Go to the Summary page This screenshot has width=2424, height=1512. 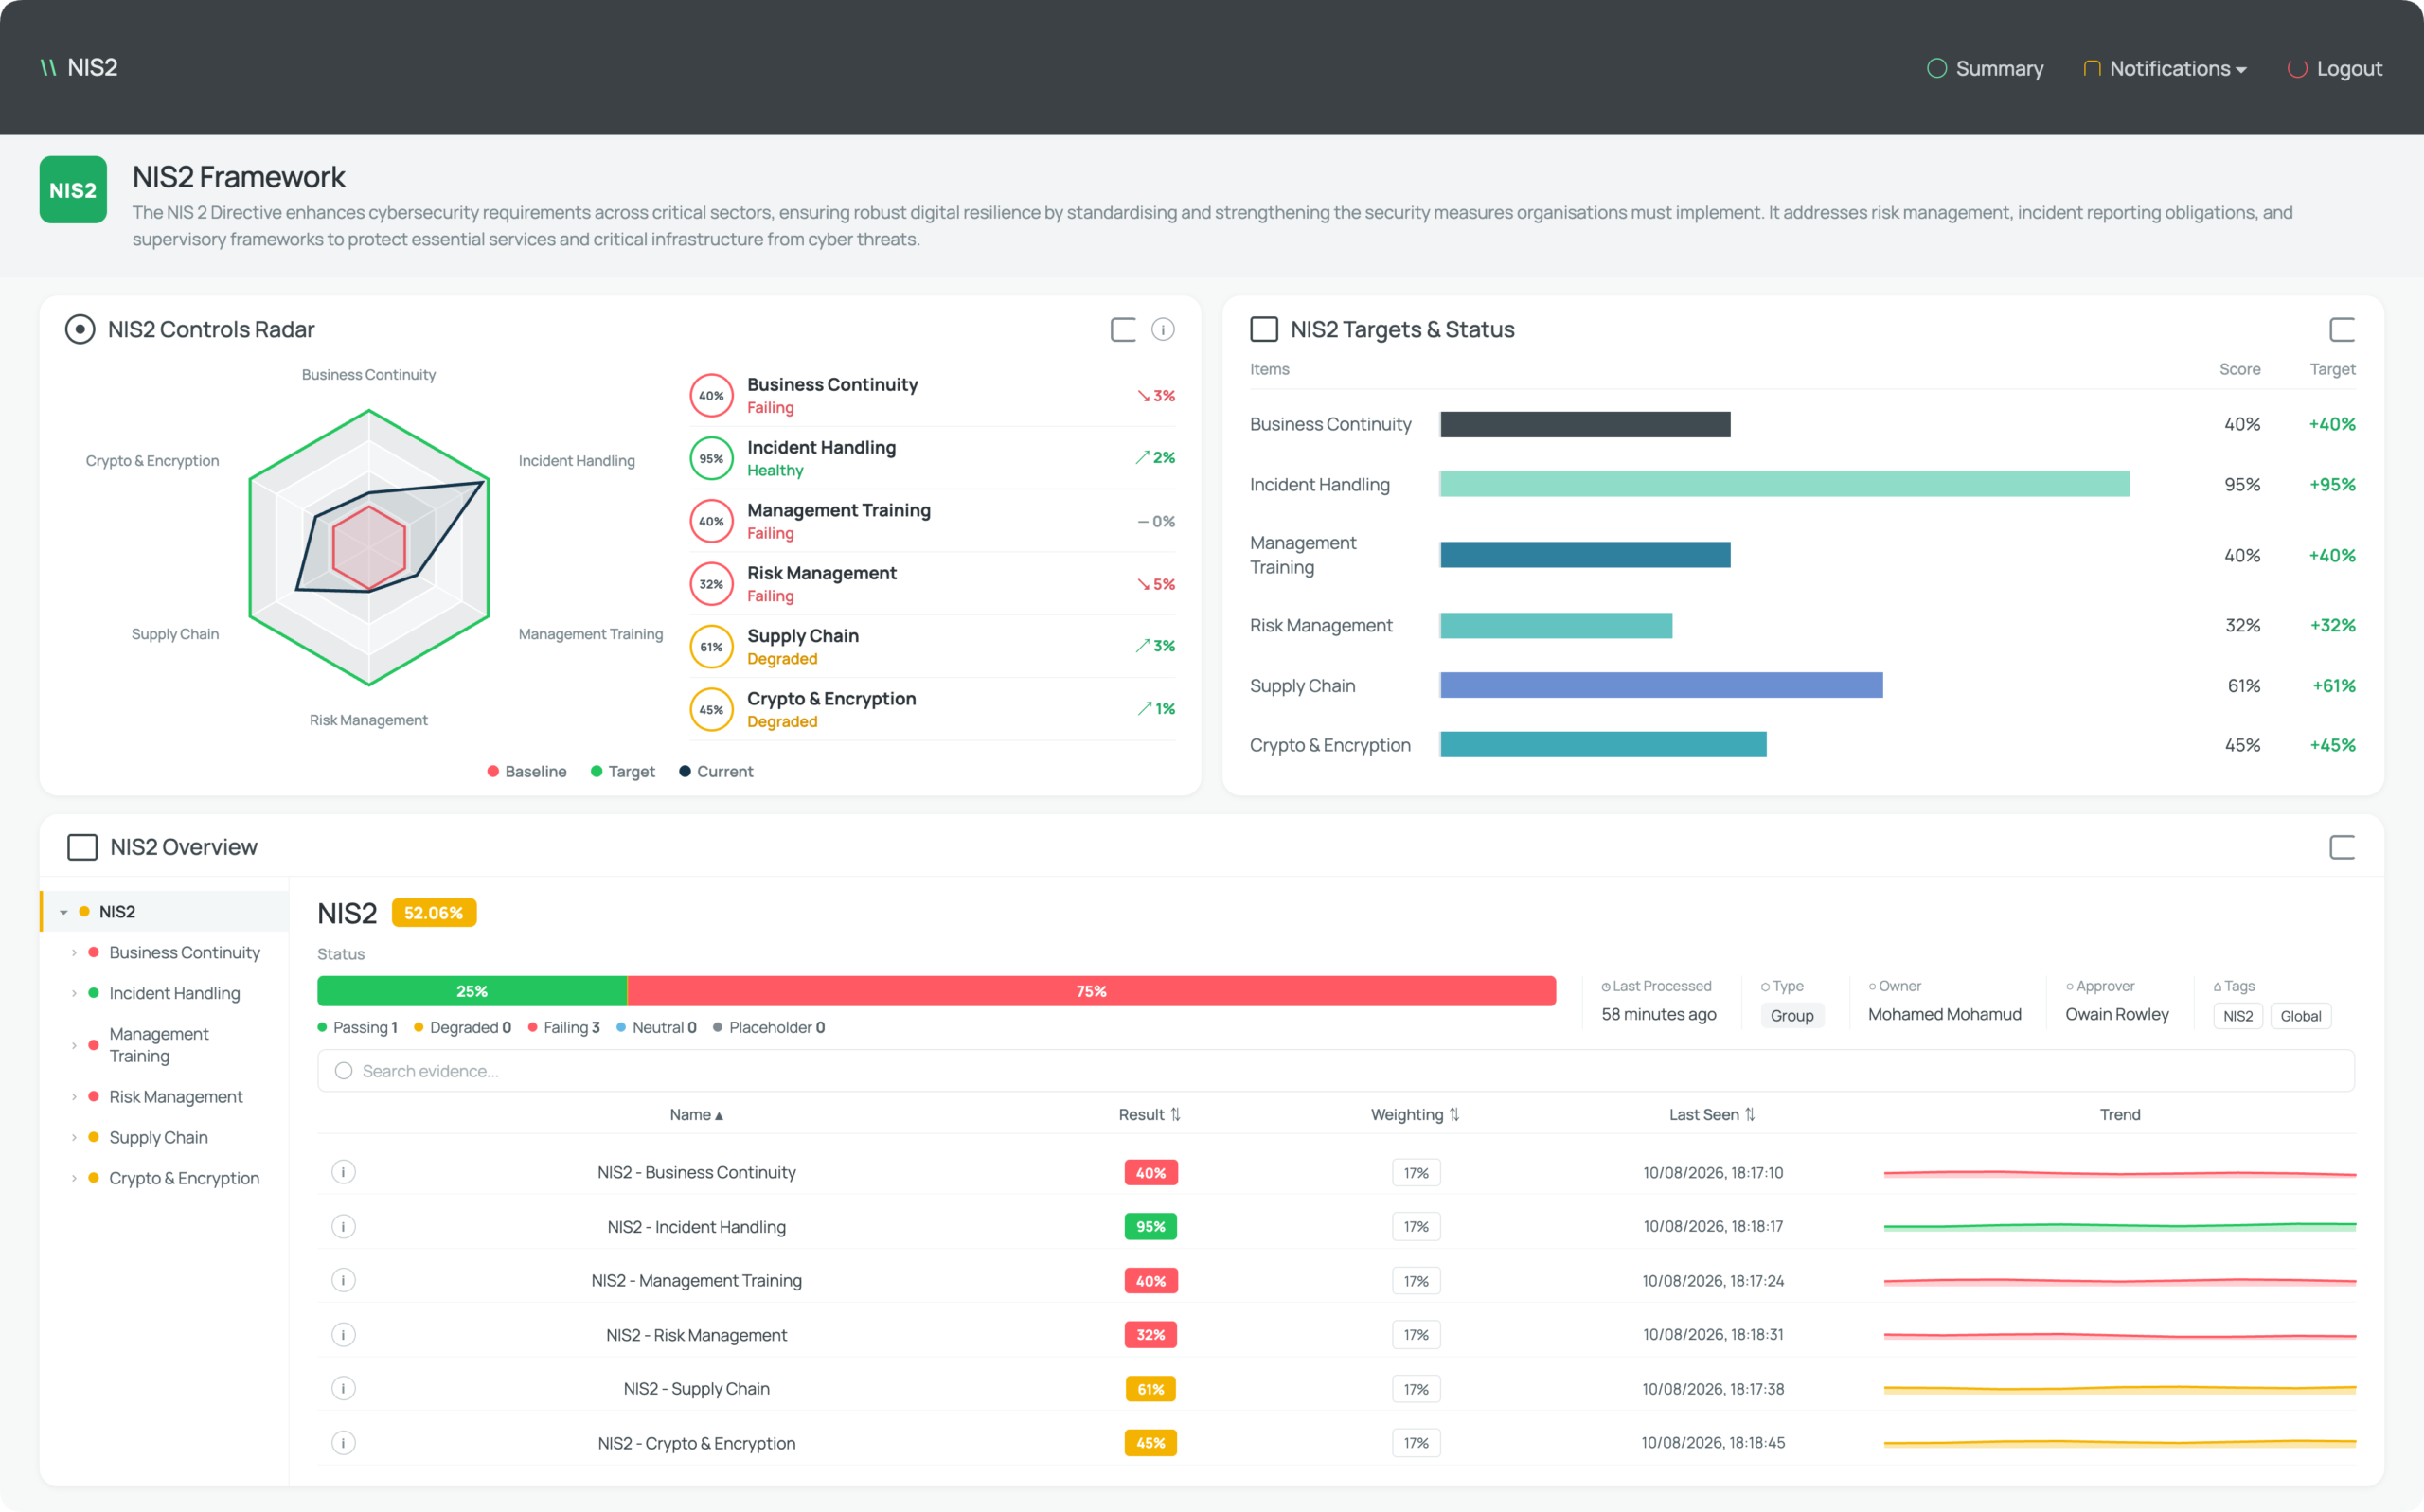1986,68
